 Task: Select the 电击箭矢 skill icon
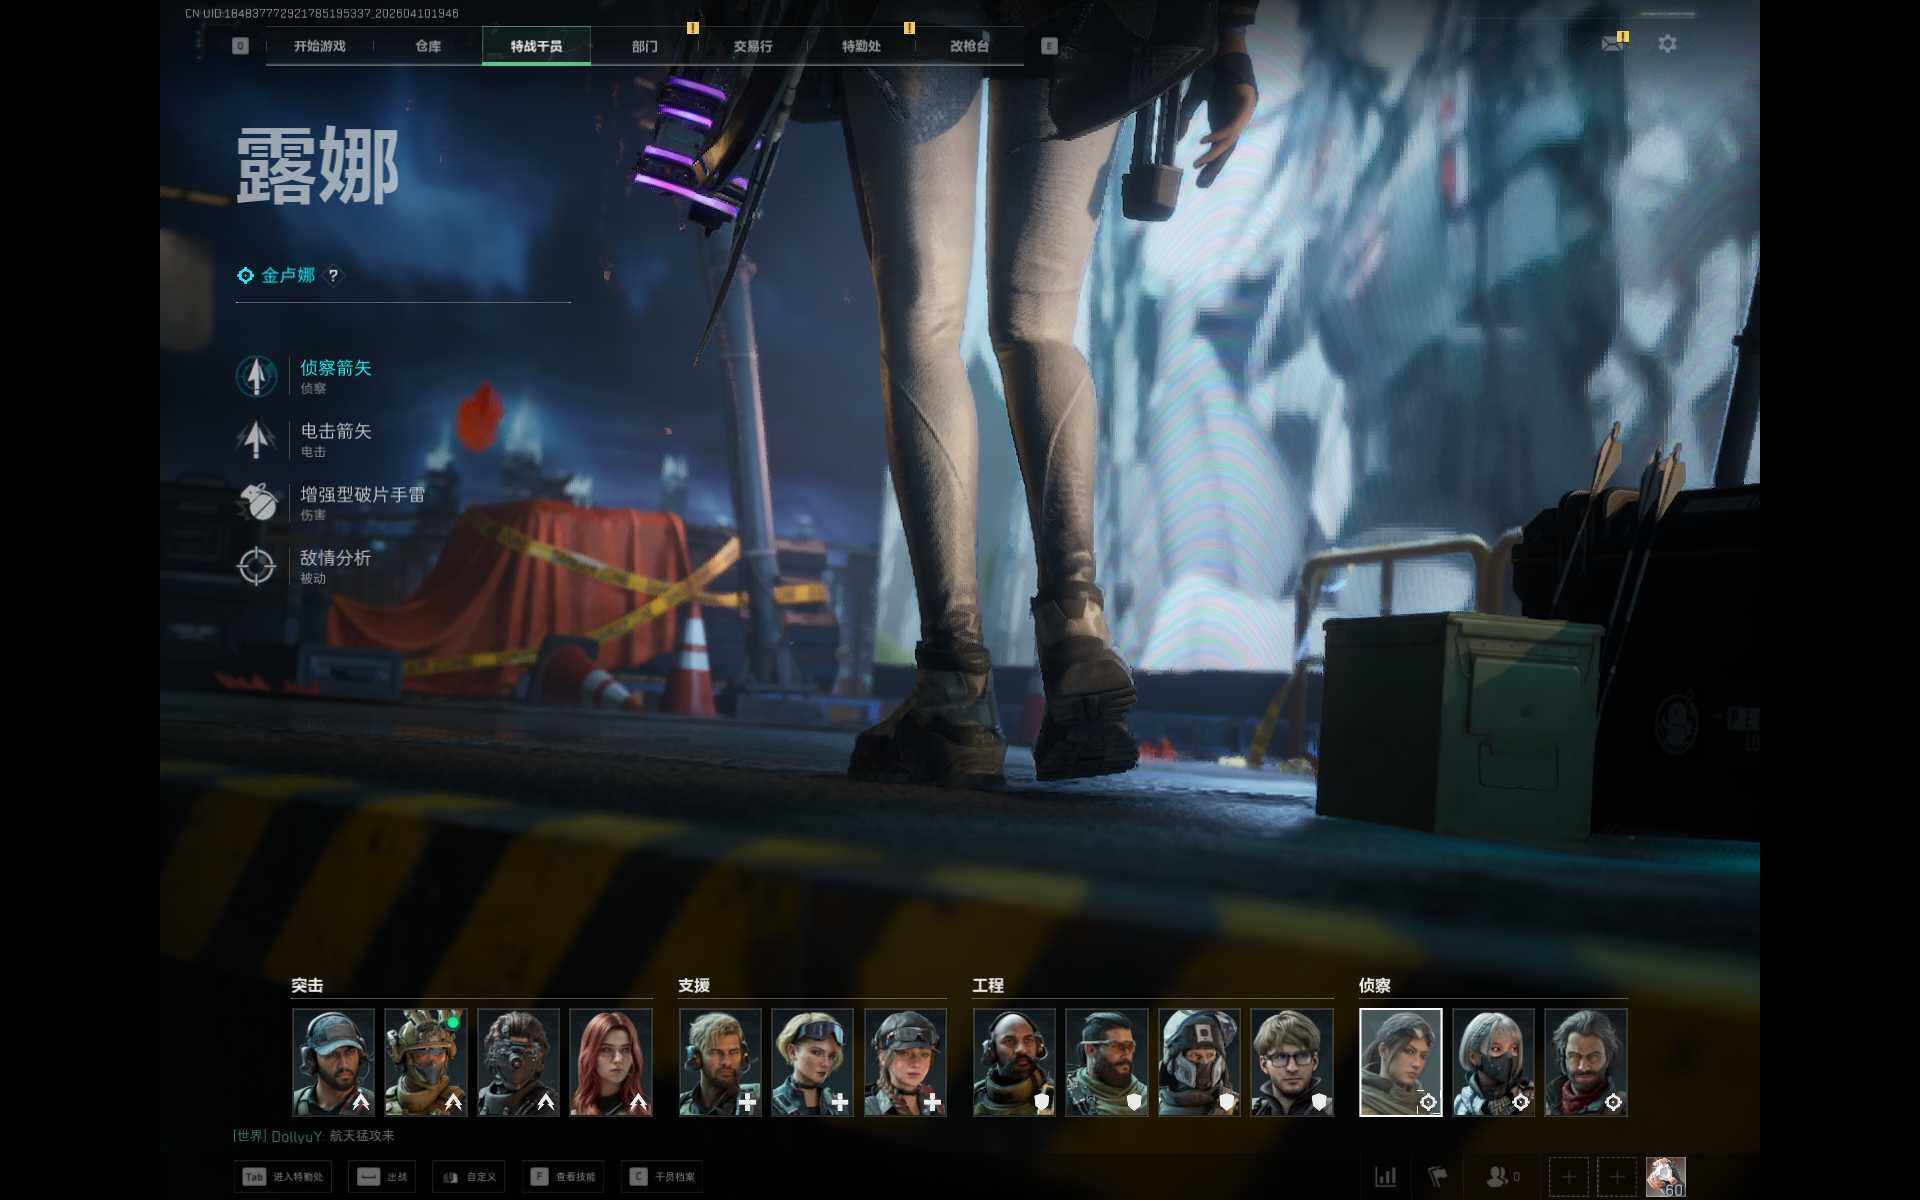[256, 439]
